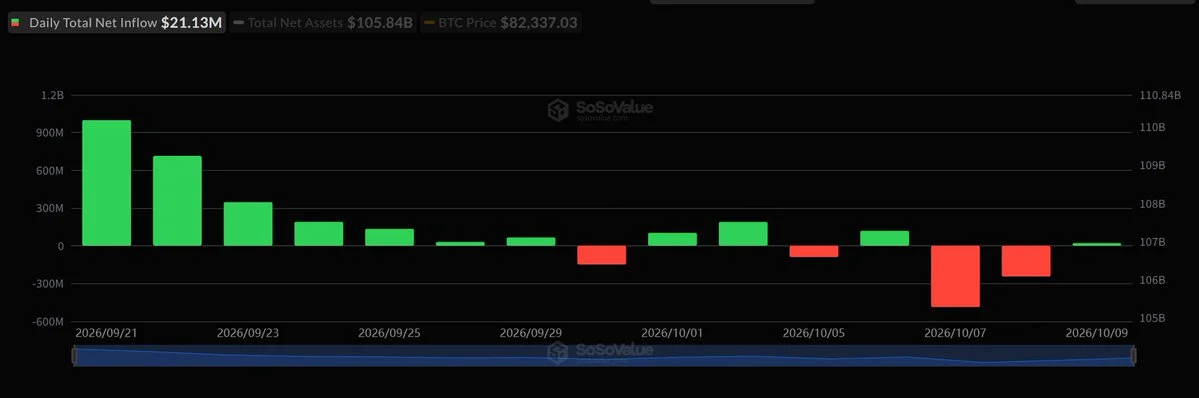
Task: Click the 107B right axis label
Action: (x=1152, y=242)
